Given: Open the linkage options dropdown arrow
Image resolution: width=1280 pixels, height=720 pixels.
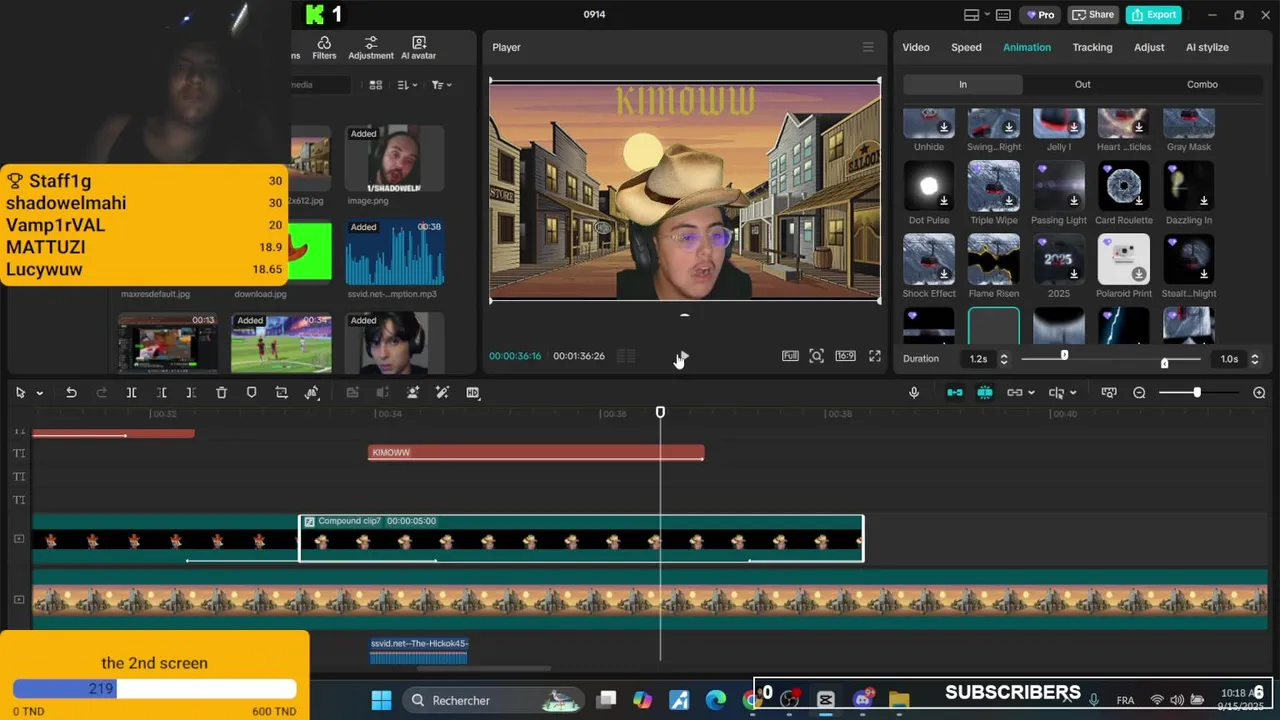Looking at the screenshot, I should (x=1031, y=393).
